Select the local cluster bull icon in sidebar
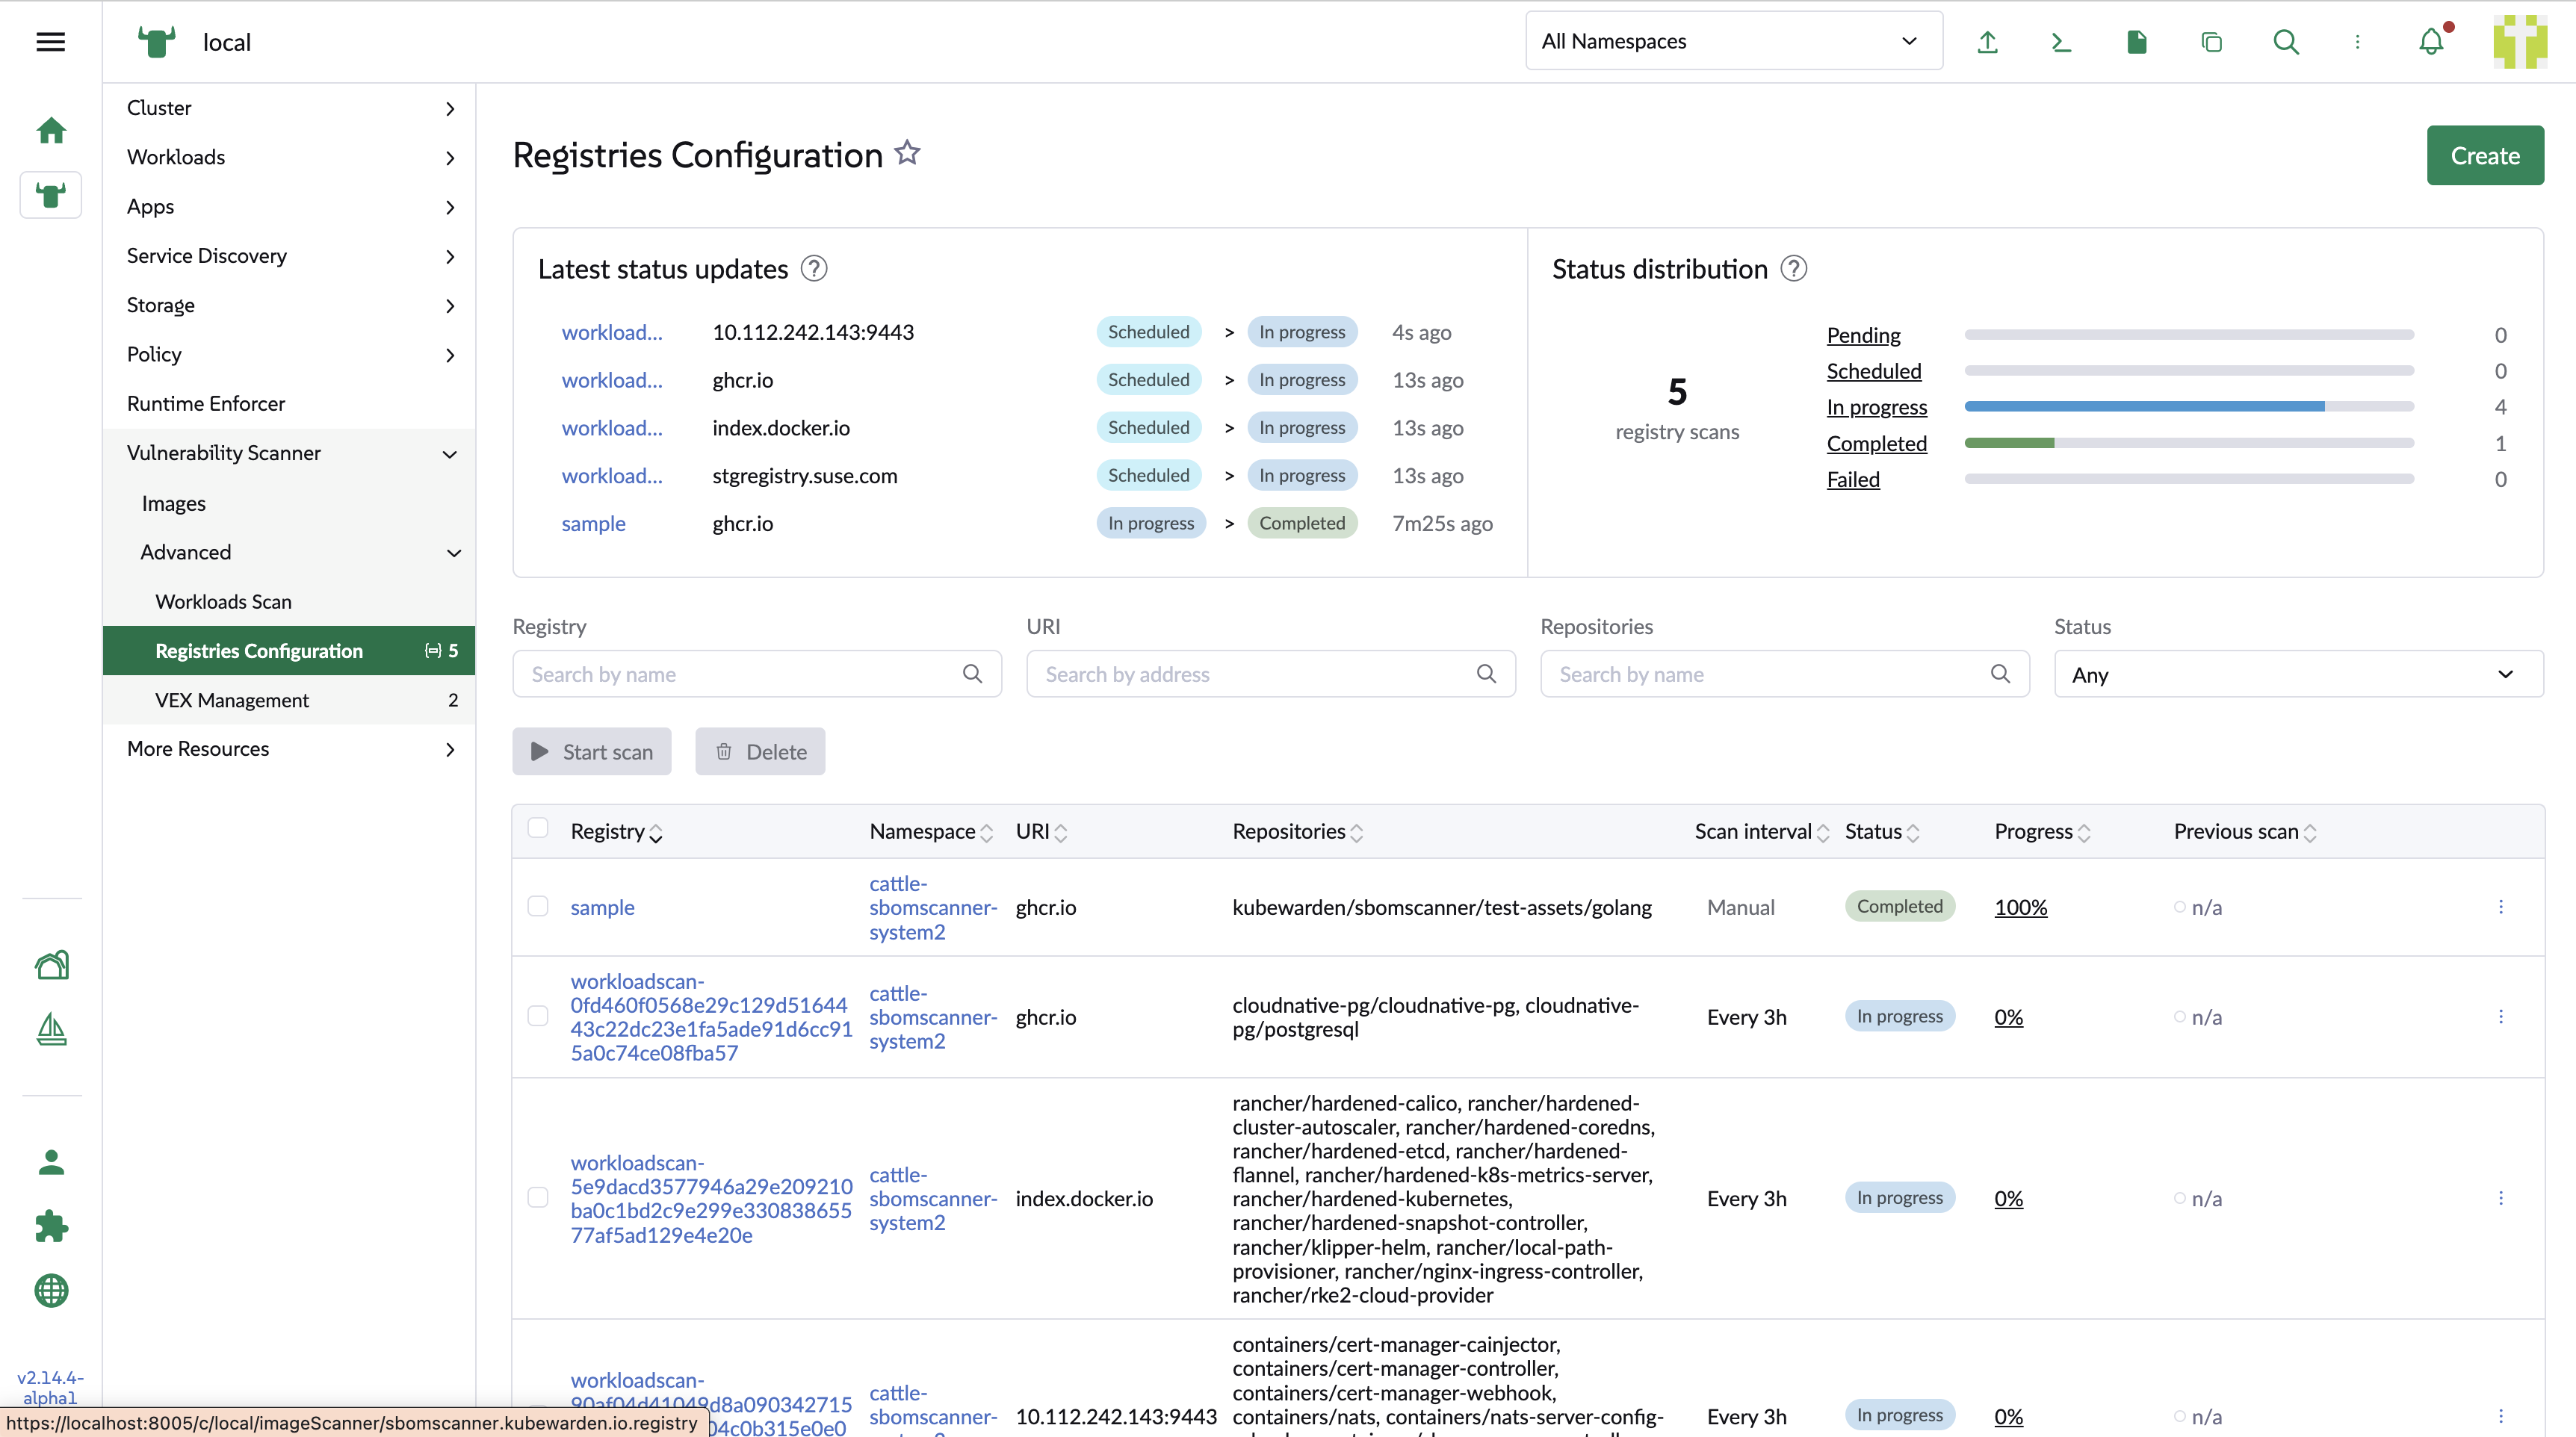Image resolution: width=2576 pixels, height=1437 pixels. pyautogui.click(x=51, y=194)
